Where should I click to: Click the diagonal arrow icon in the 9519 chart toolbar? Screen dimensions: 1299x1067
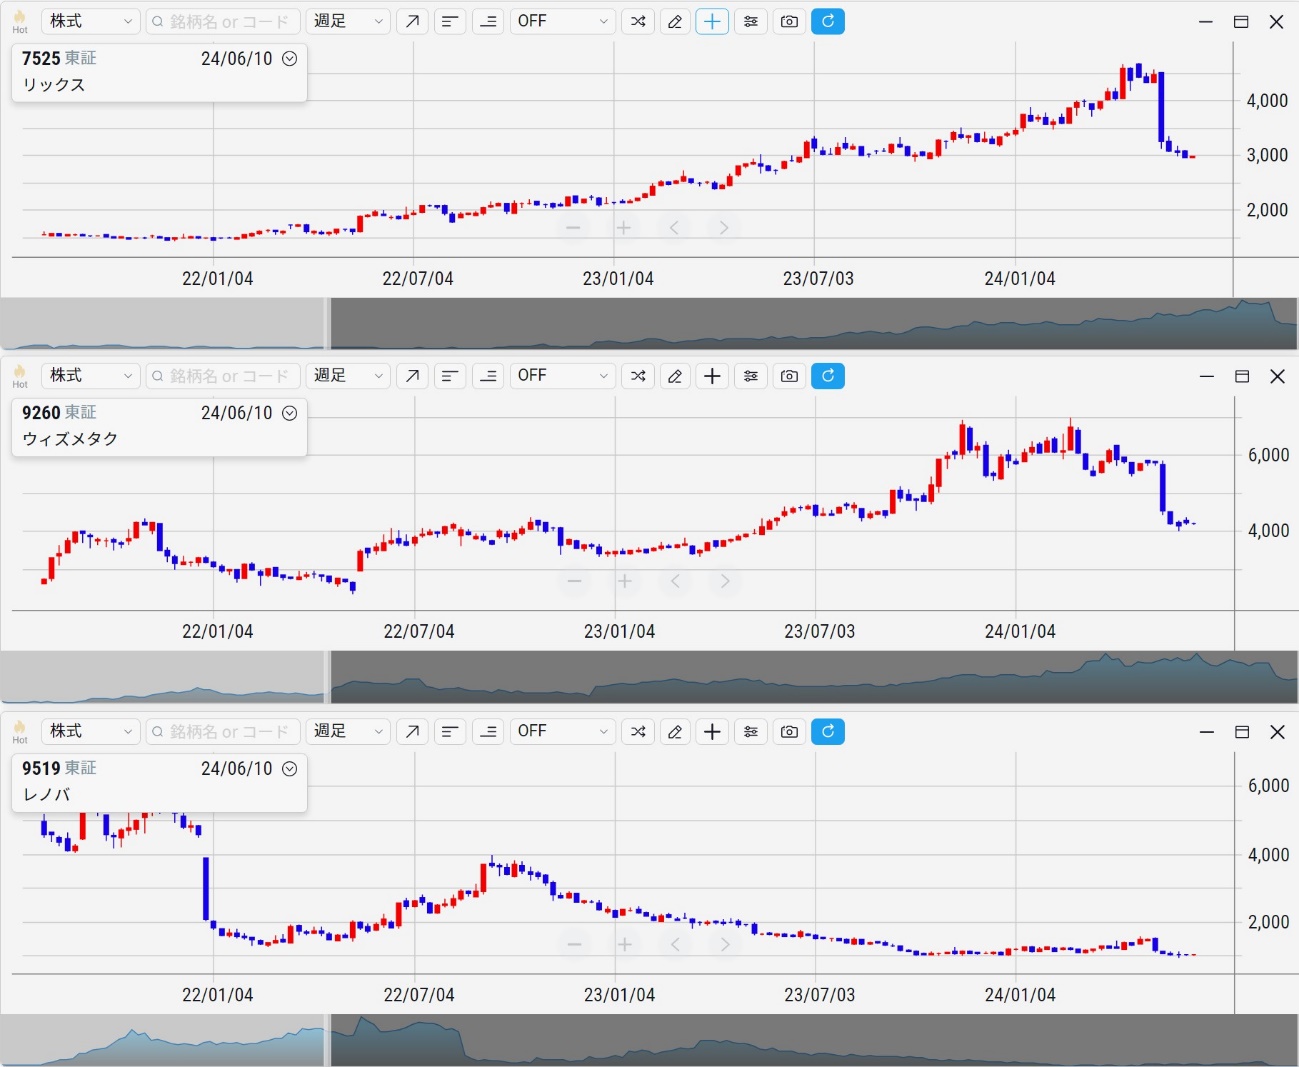[412, 732]
